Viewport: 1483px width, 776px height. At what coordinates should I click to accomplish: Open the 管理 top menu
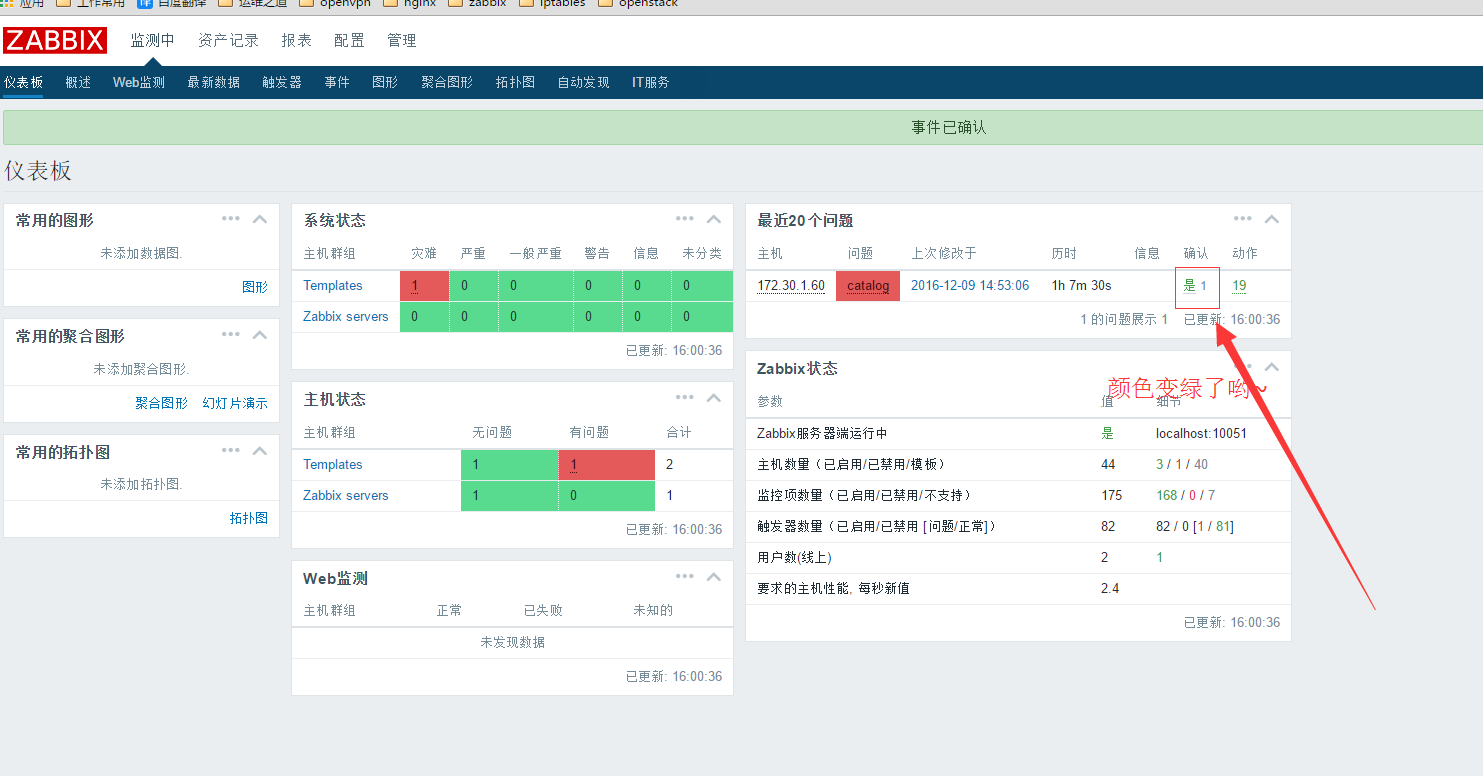(402, 40)
